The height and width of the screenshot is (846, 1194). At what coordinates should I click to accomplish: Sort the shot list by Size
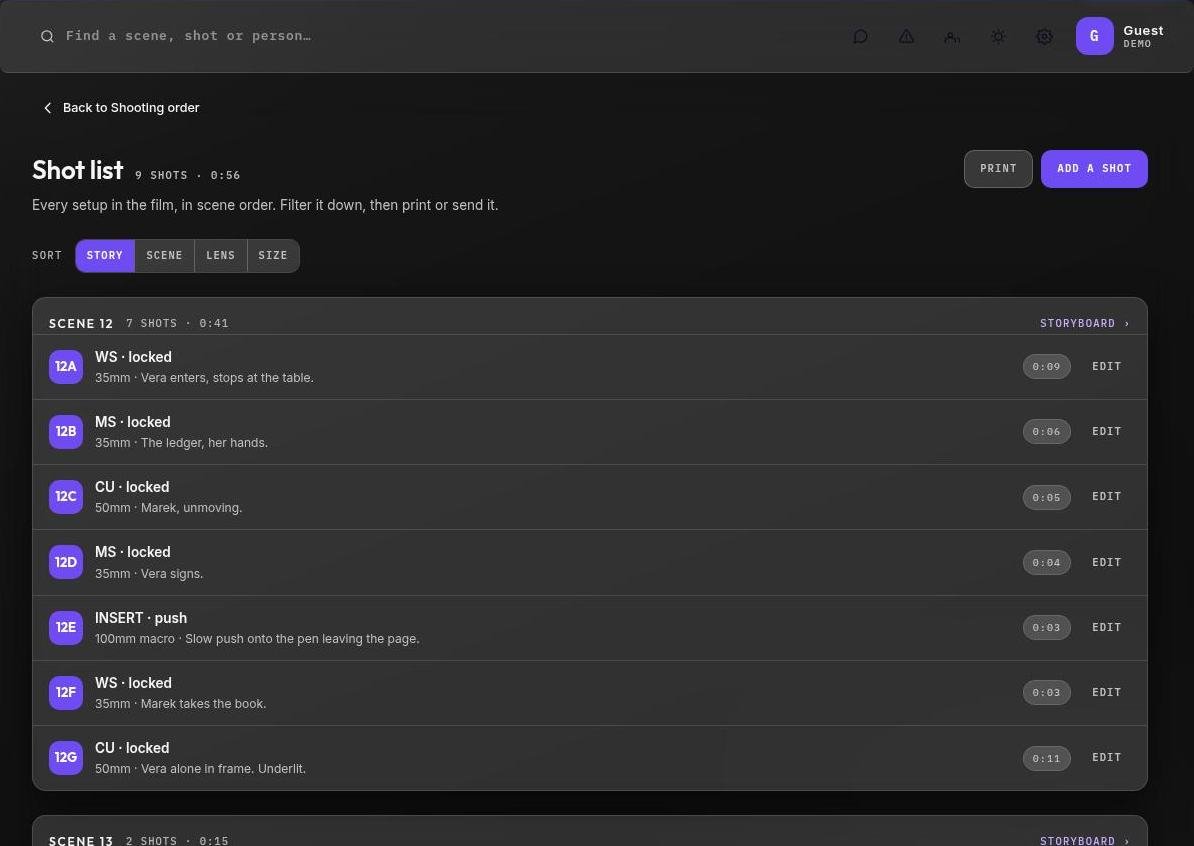point(273,256)
